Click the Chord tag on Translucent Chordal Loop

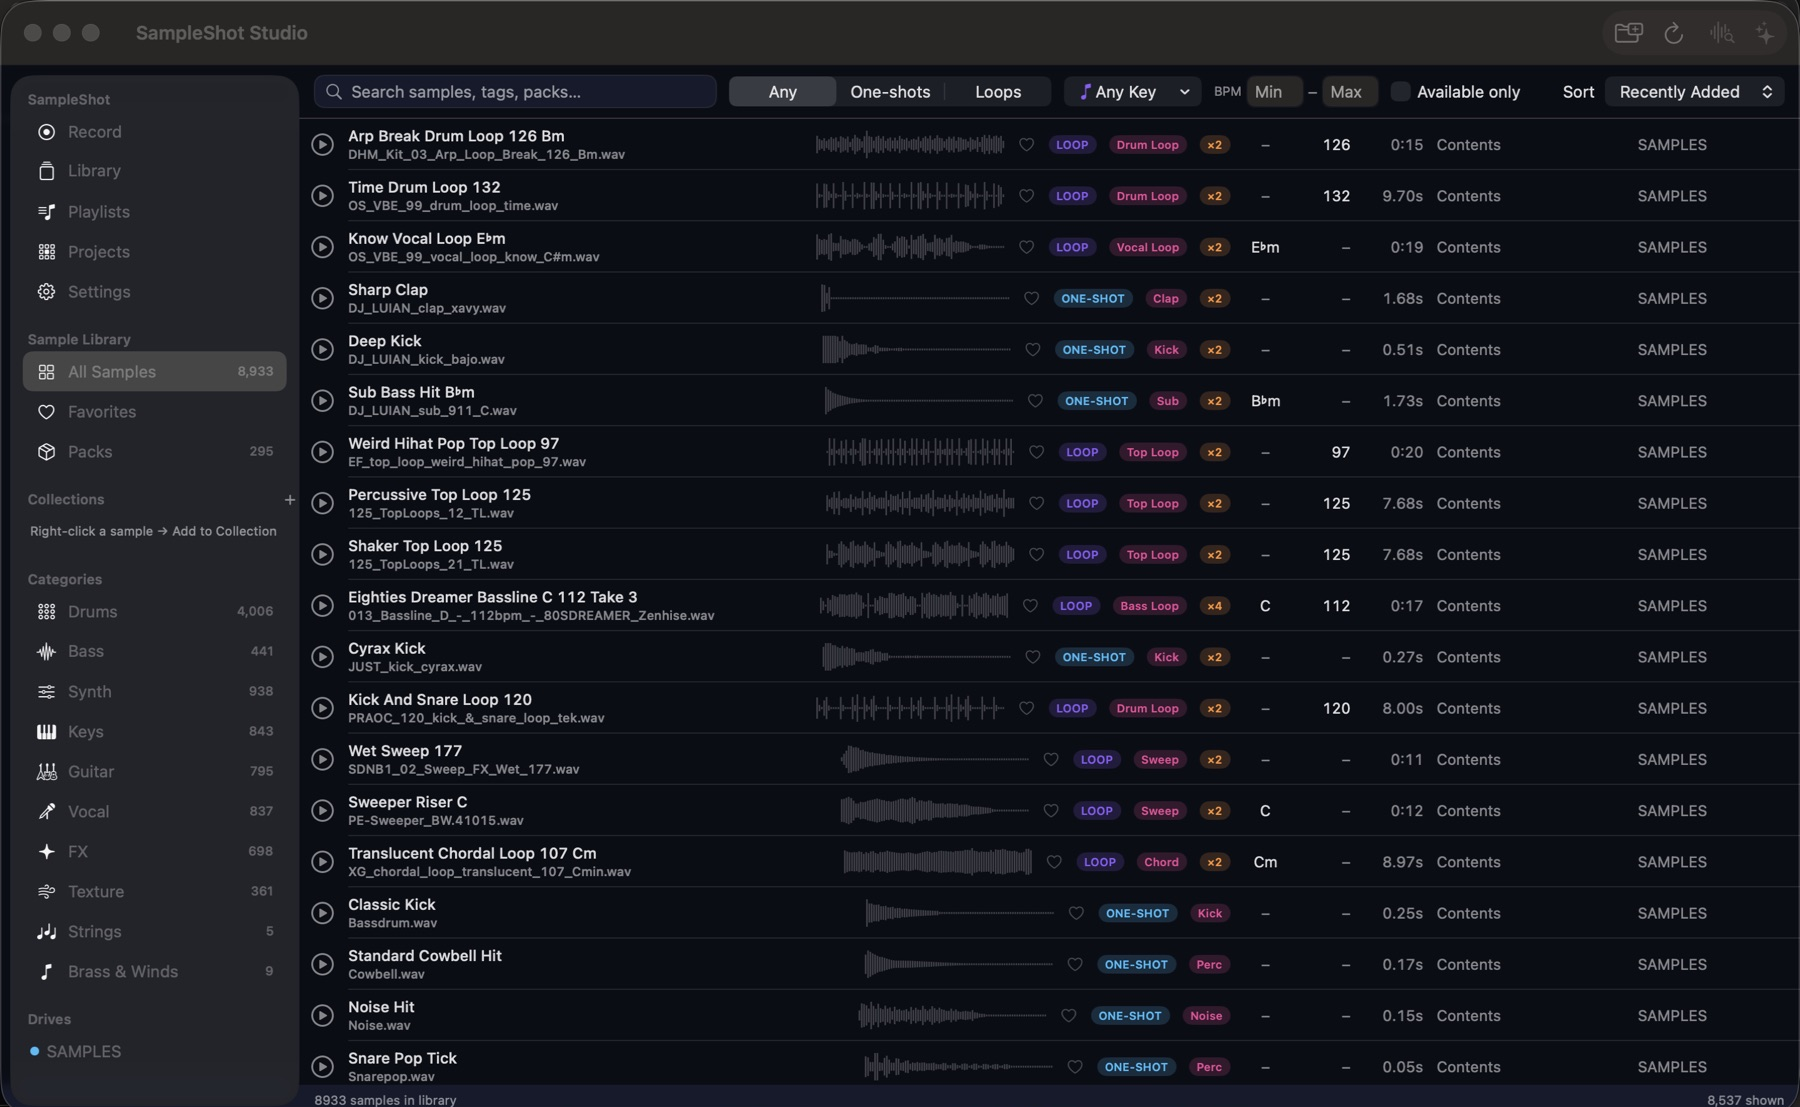point(1161,862)
